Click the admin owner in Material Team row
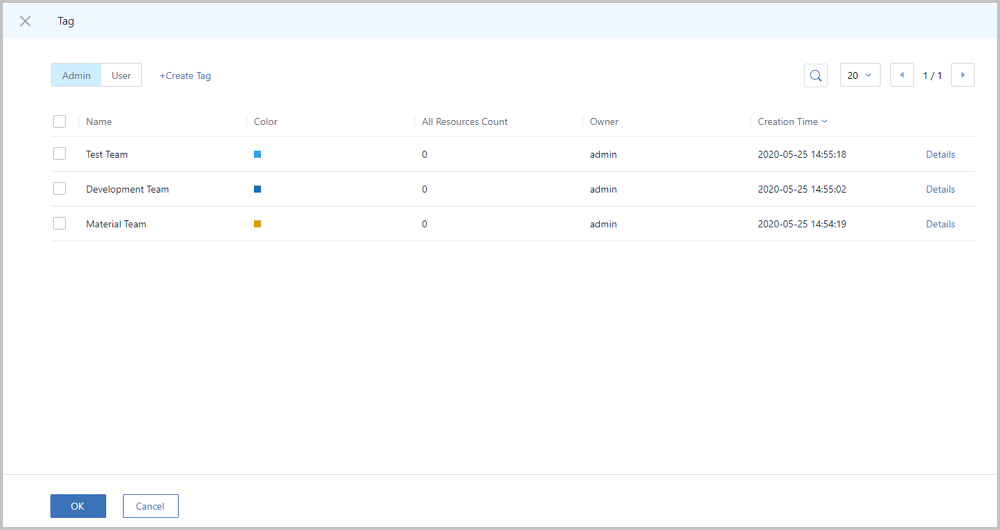1000x530 pixels. point(603,224)
